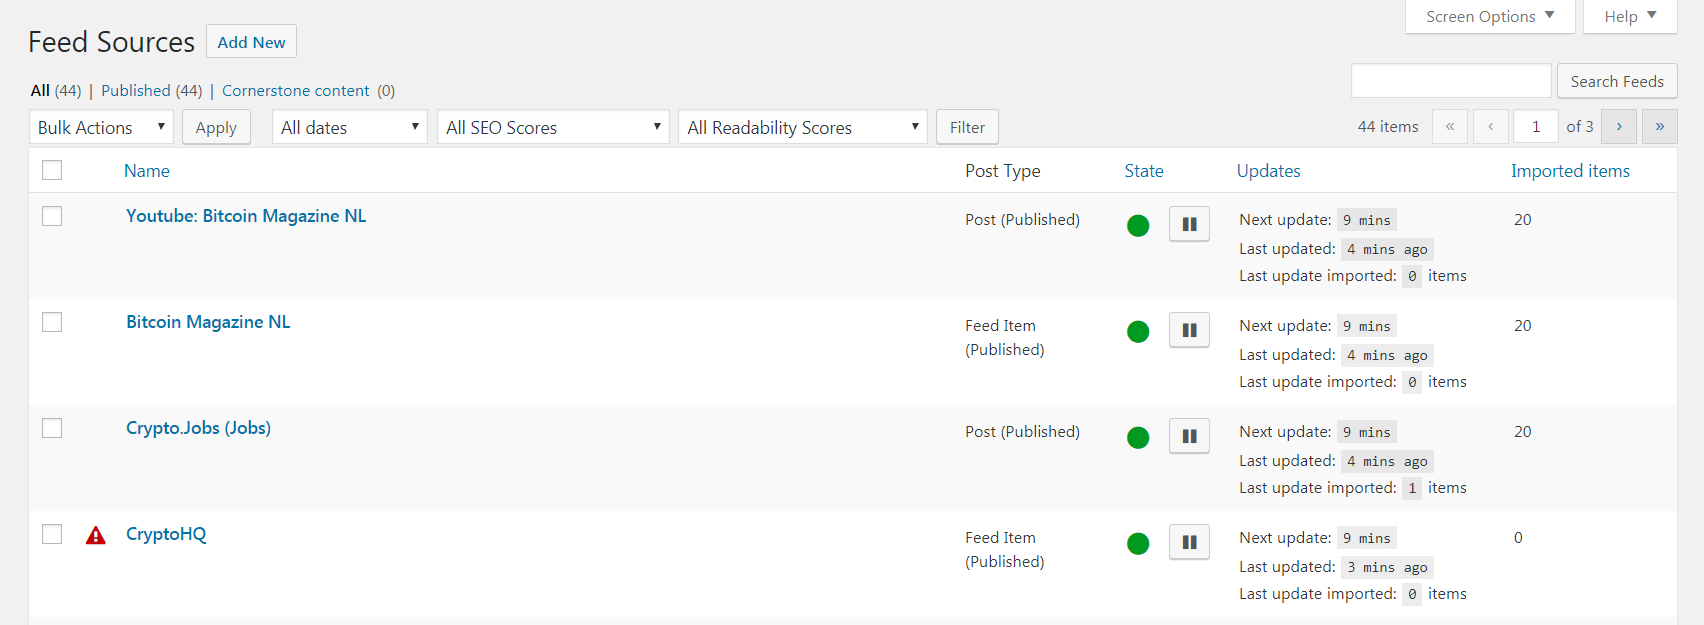Viewport: 1704px width, 625px height.
Task: Open the All Readability Scores dropdown
Action: click(803, 127)
